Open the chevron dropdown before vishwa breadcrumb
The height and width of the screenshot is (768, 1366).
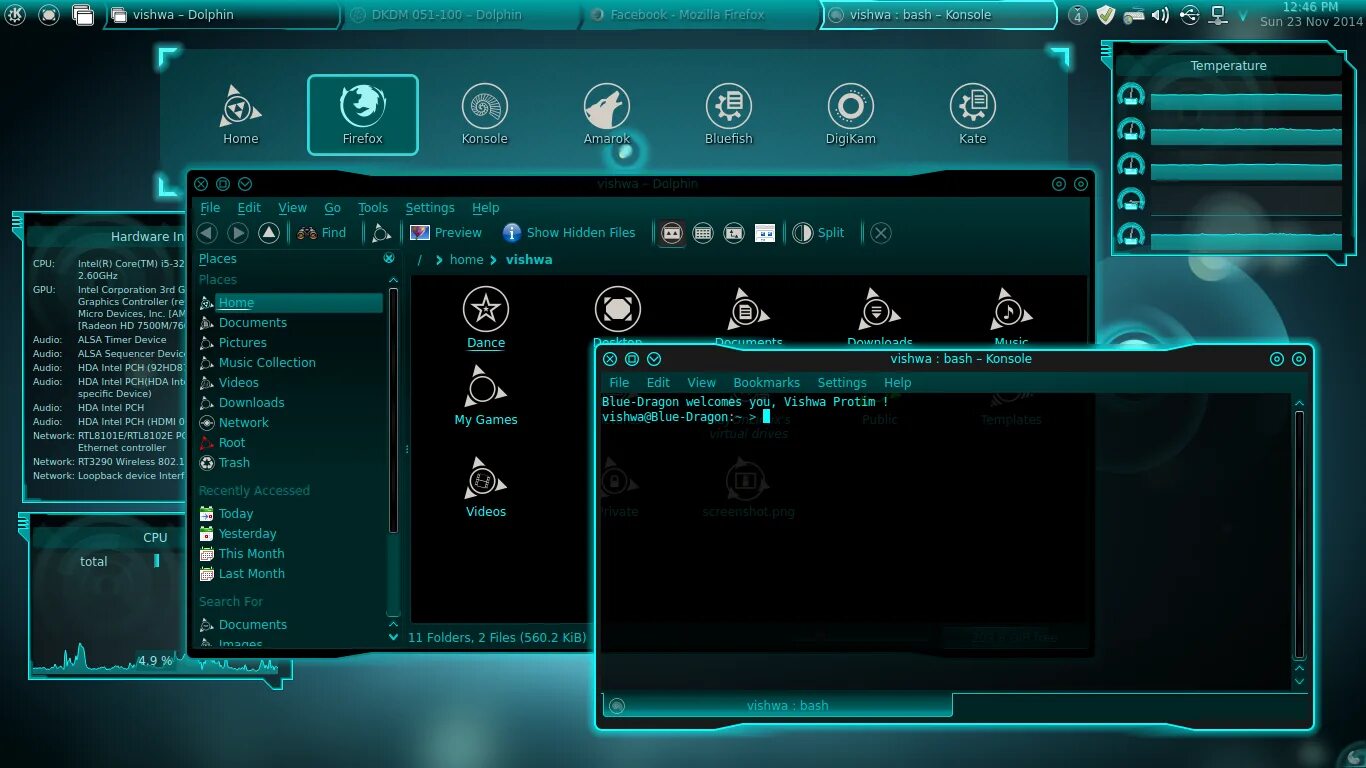click(493, 260)
